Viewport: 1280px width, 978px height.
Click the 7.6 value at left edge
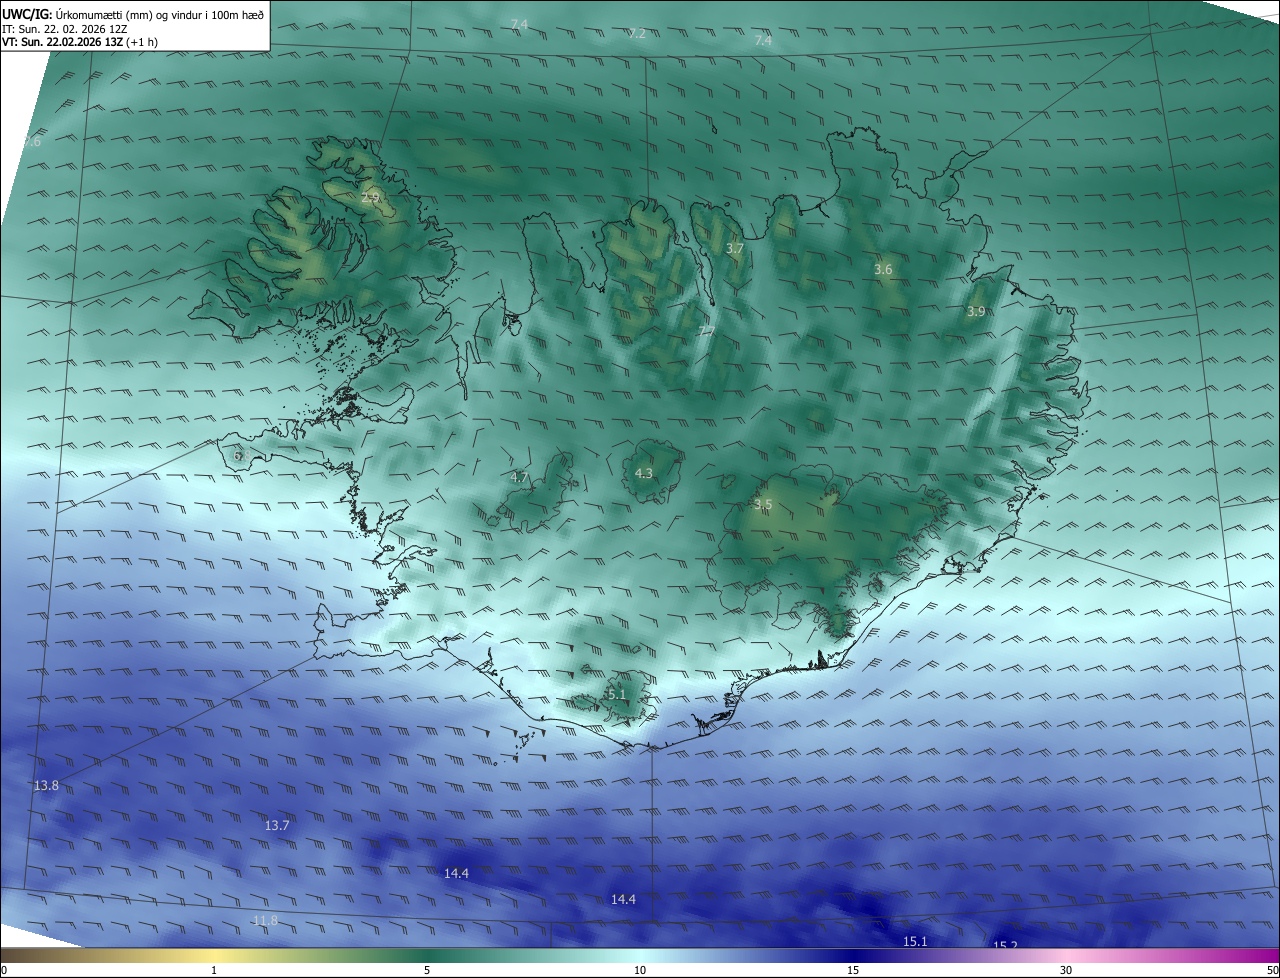pos(32,141)
